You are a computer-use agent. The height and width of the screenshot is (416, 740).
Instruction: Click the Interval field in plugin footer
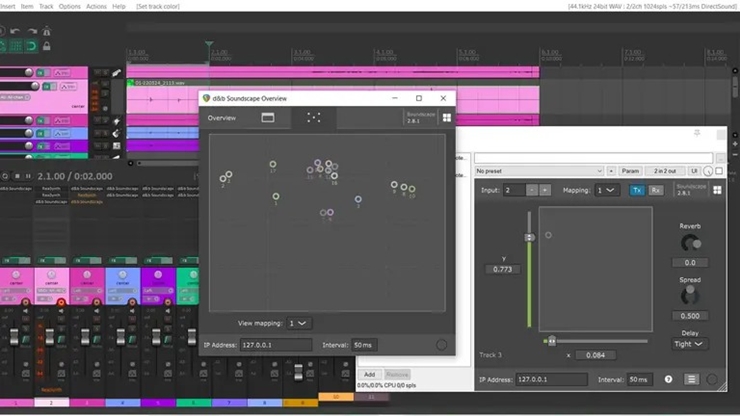(639, 379)
